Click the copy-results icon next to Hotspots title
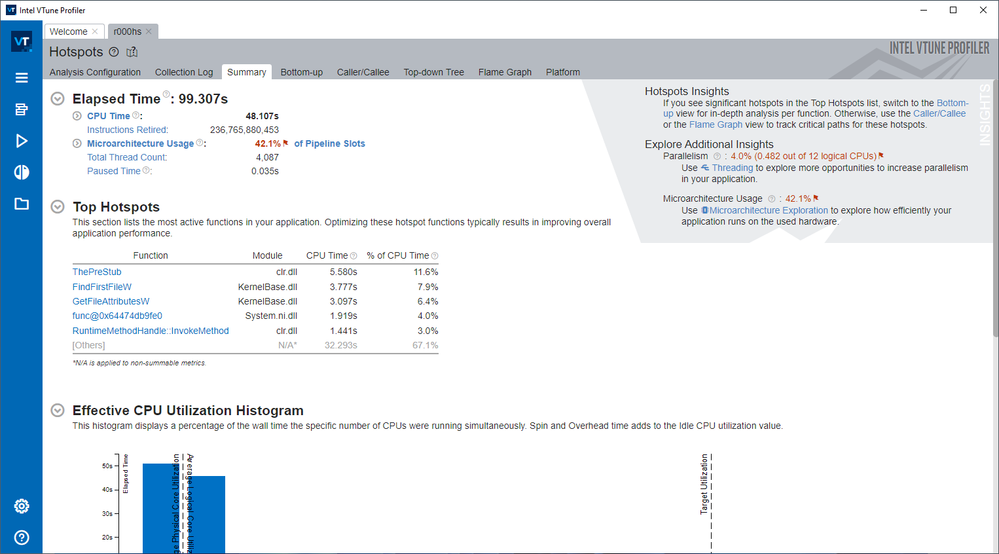Image resolution: width=999 pixels, height=554 pixels. [132, 52]
